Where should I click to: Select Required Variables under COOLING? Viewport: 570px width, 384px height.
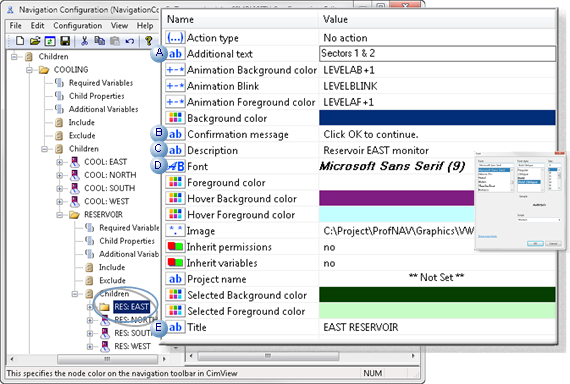[101, 83]
